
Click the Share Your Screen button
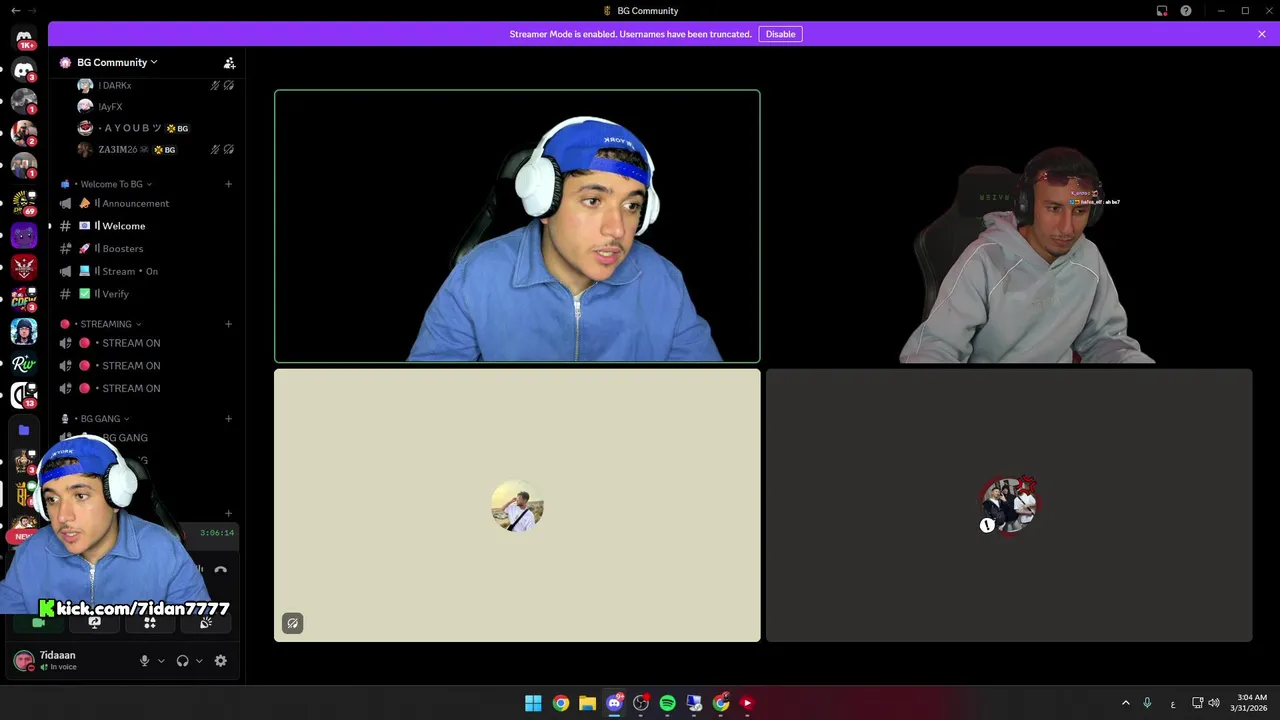tap(94, 623)
